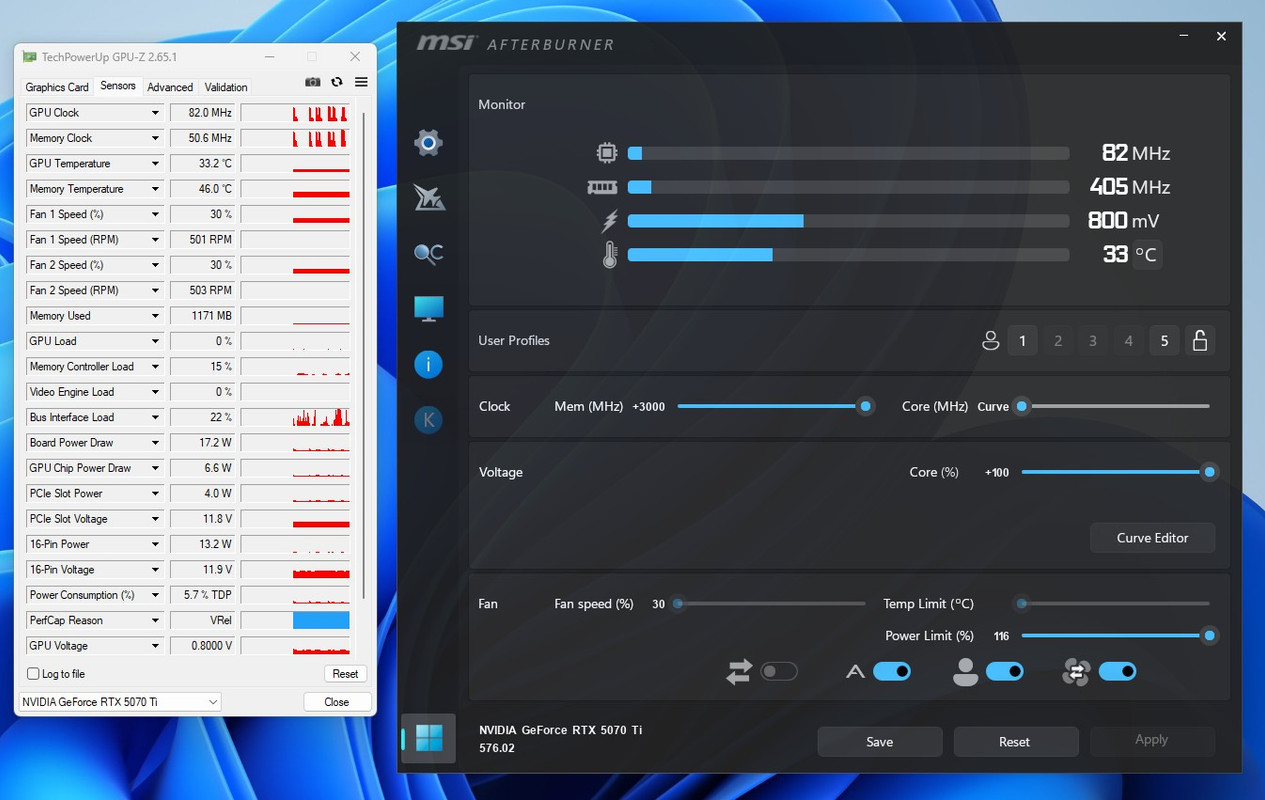Click Reset button in Afterburner

1015,742
